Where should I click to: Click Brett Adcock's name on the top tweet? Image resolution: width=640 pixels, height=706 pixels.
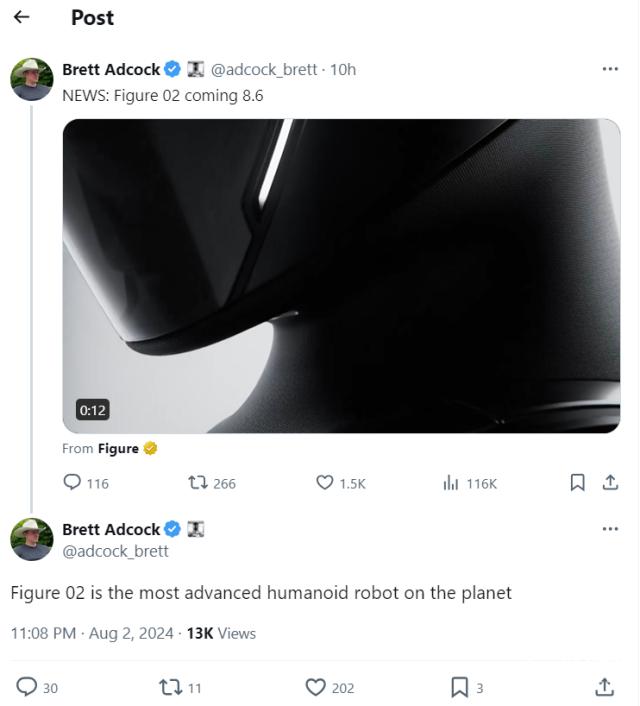(111, 69)
